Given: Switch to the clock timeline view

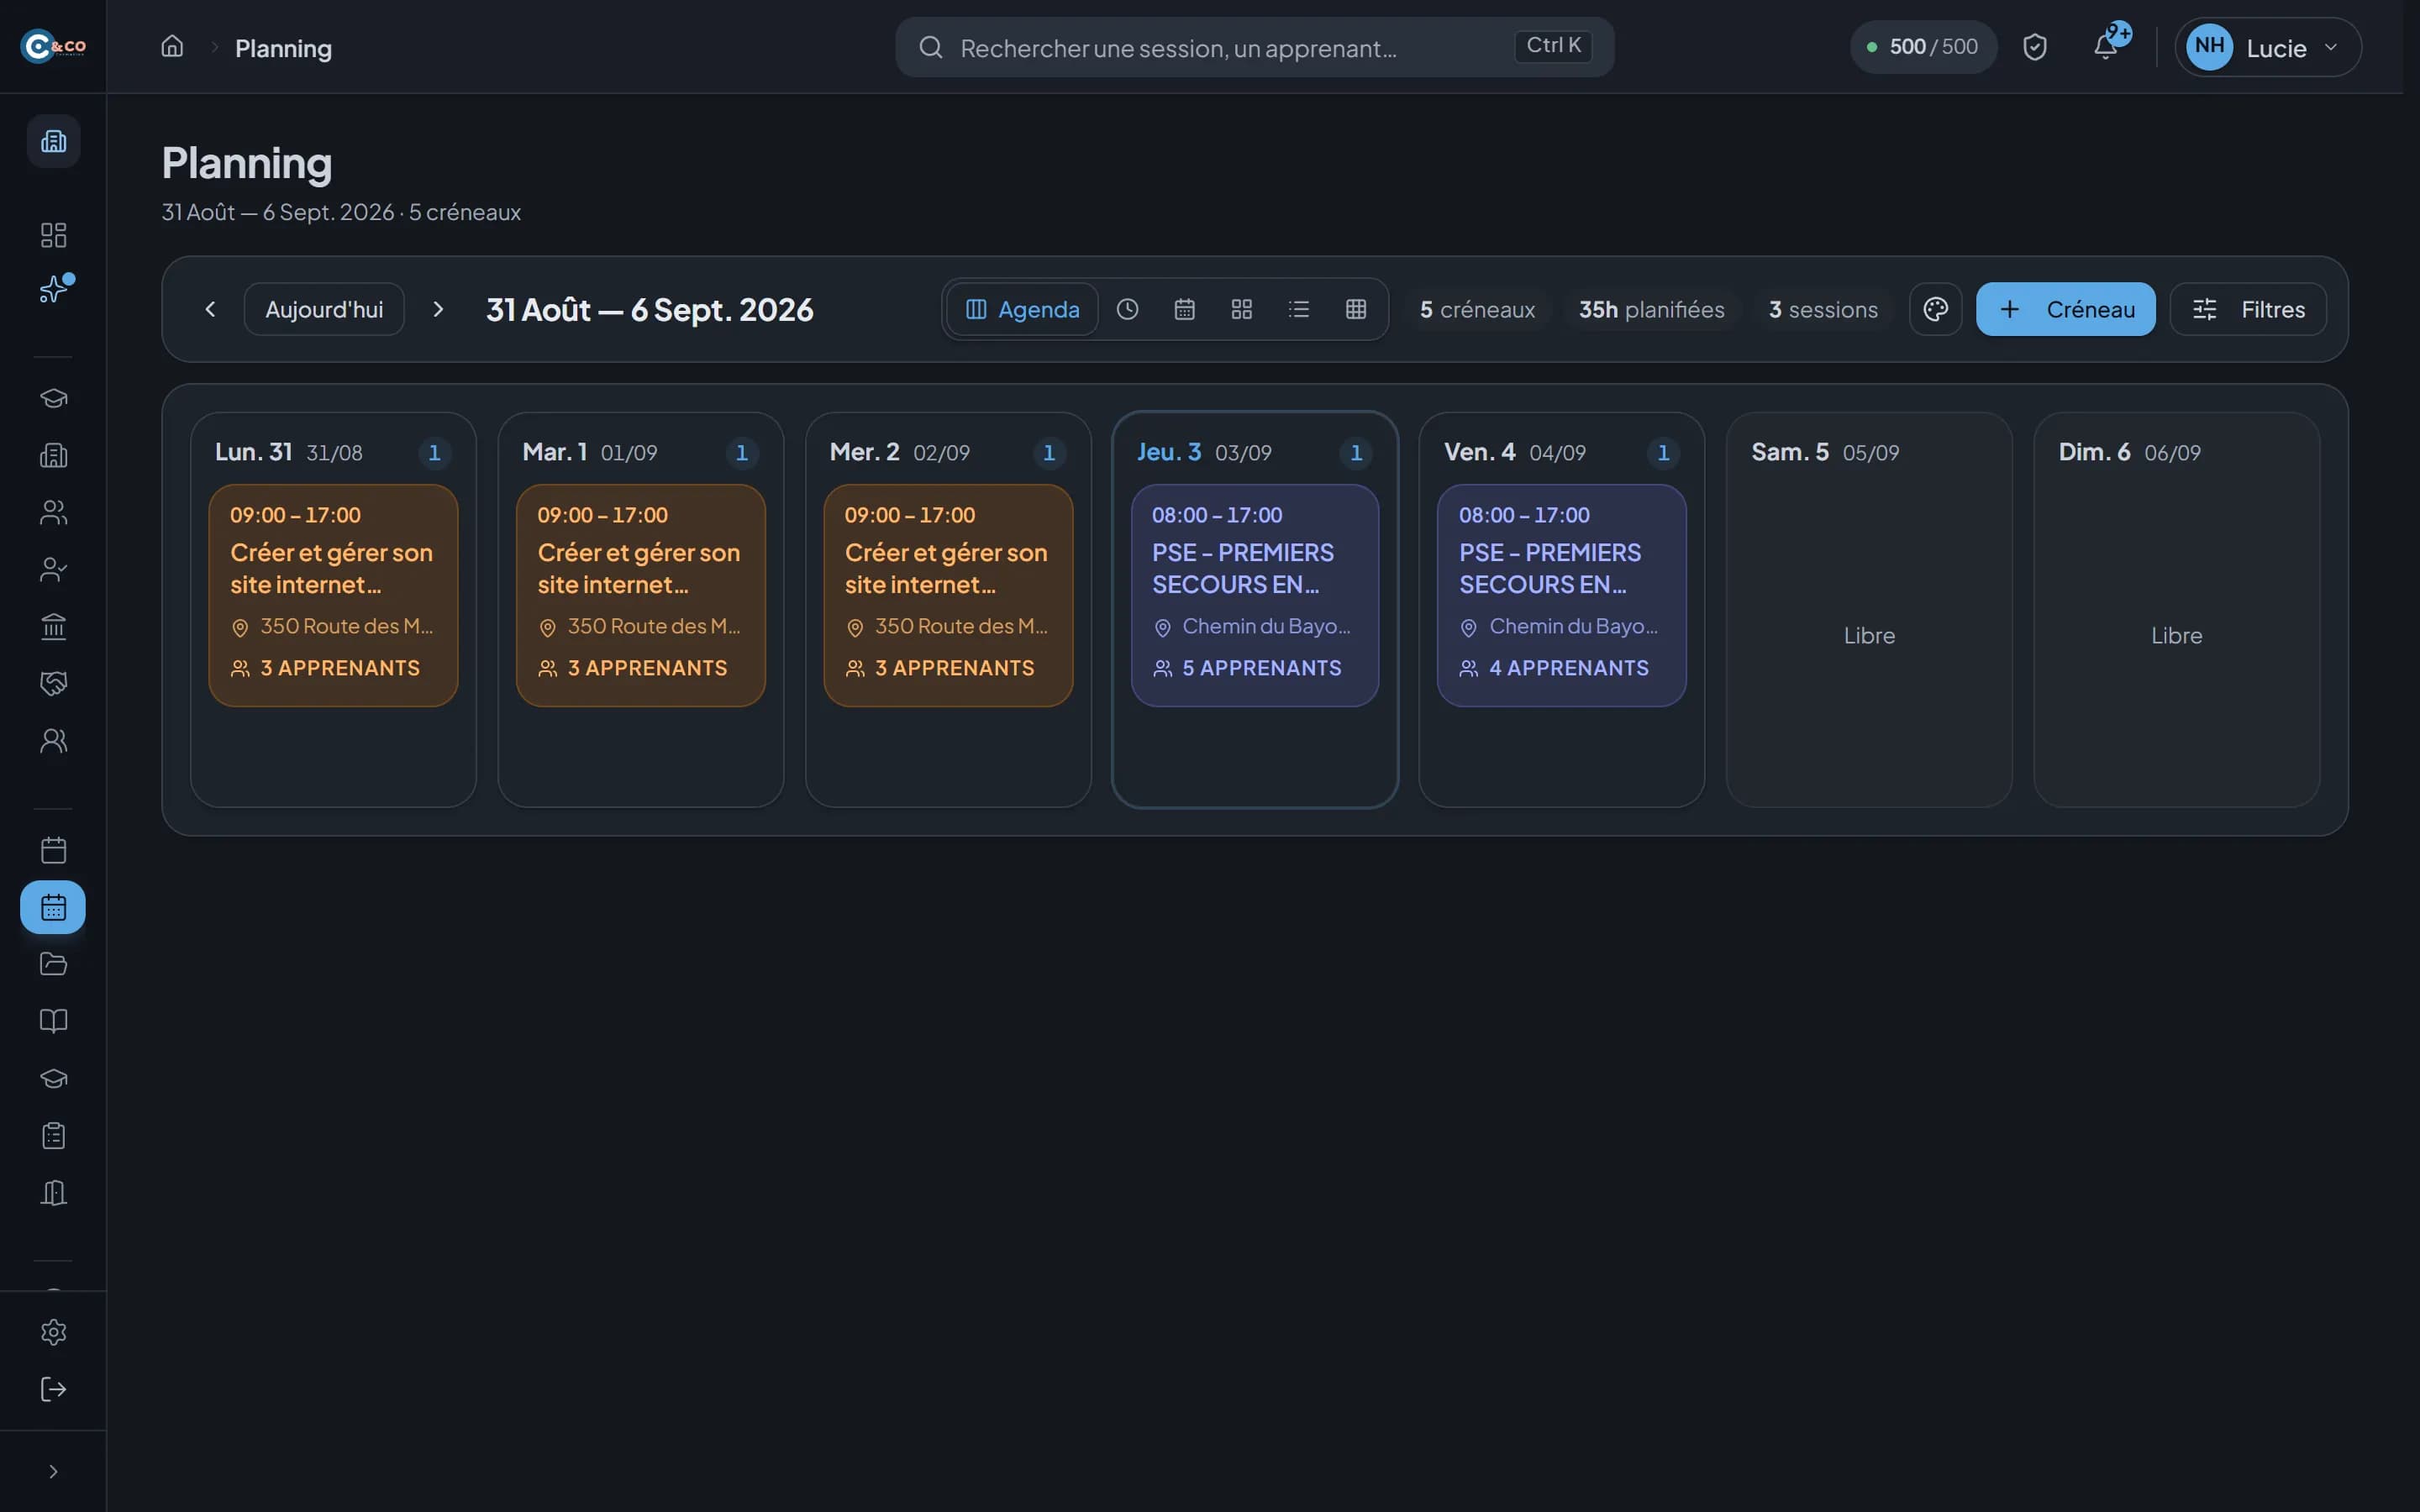Looking at the screenshot, I should click(x=1127, y=309).
